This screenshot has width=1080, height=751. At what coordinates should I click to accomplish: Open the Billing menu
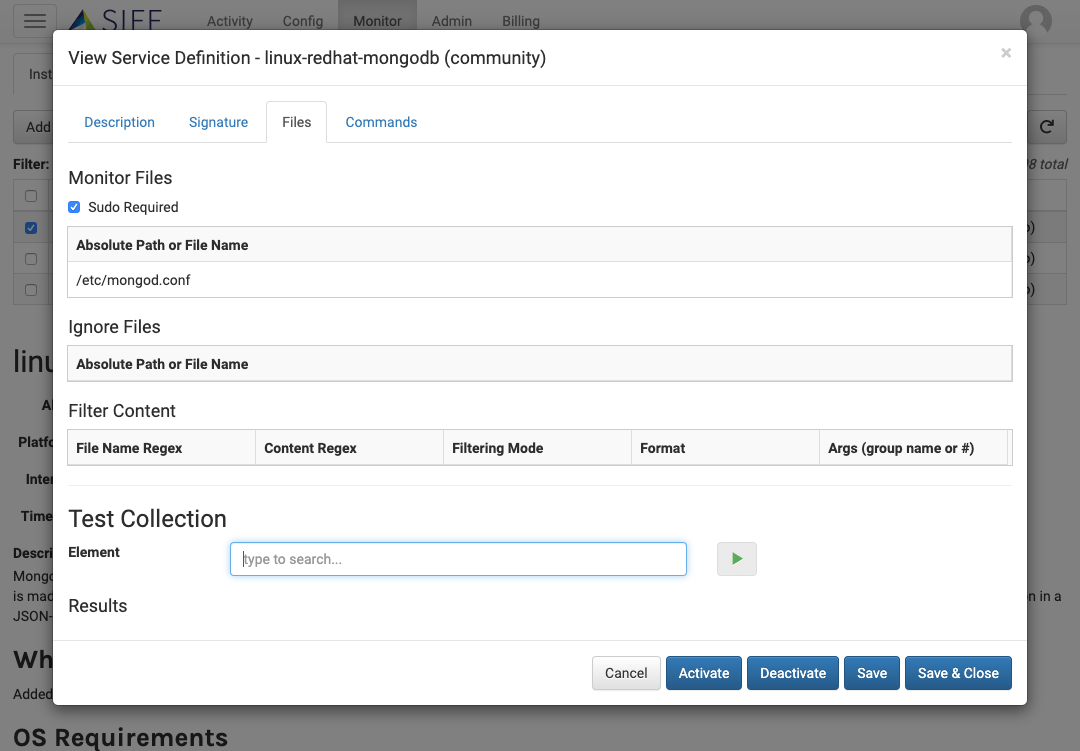coord(521,21)
